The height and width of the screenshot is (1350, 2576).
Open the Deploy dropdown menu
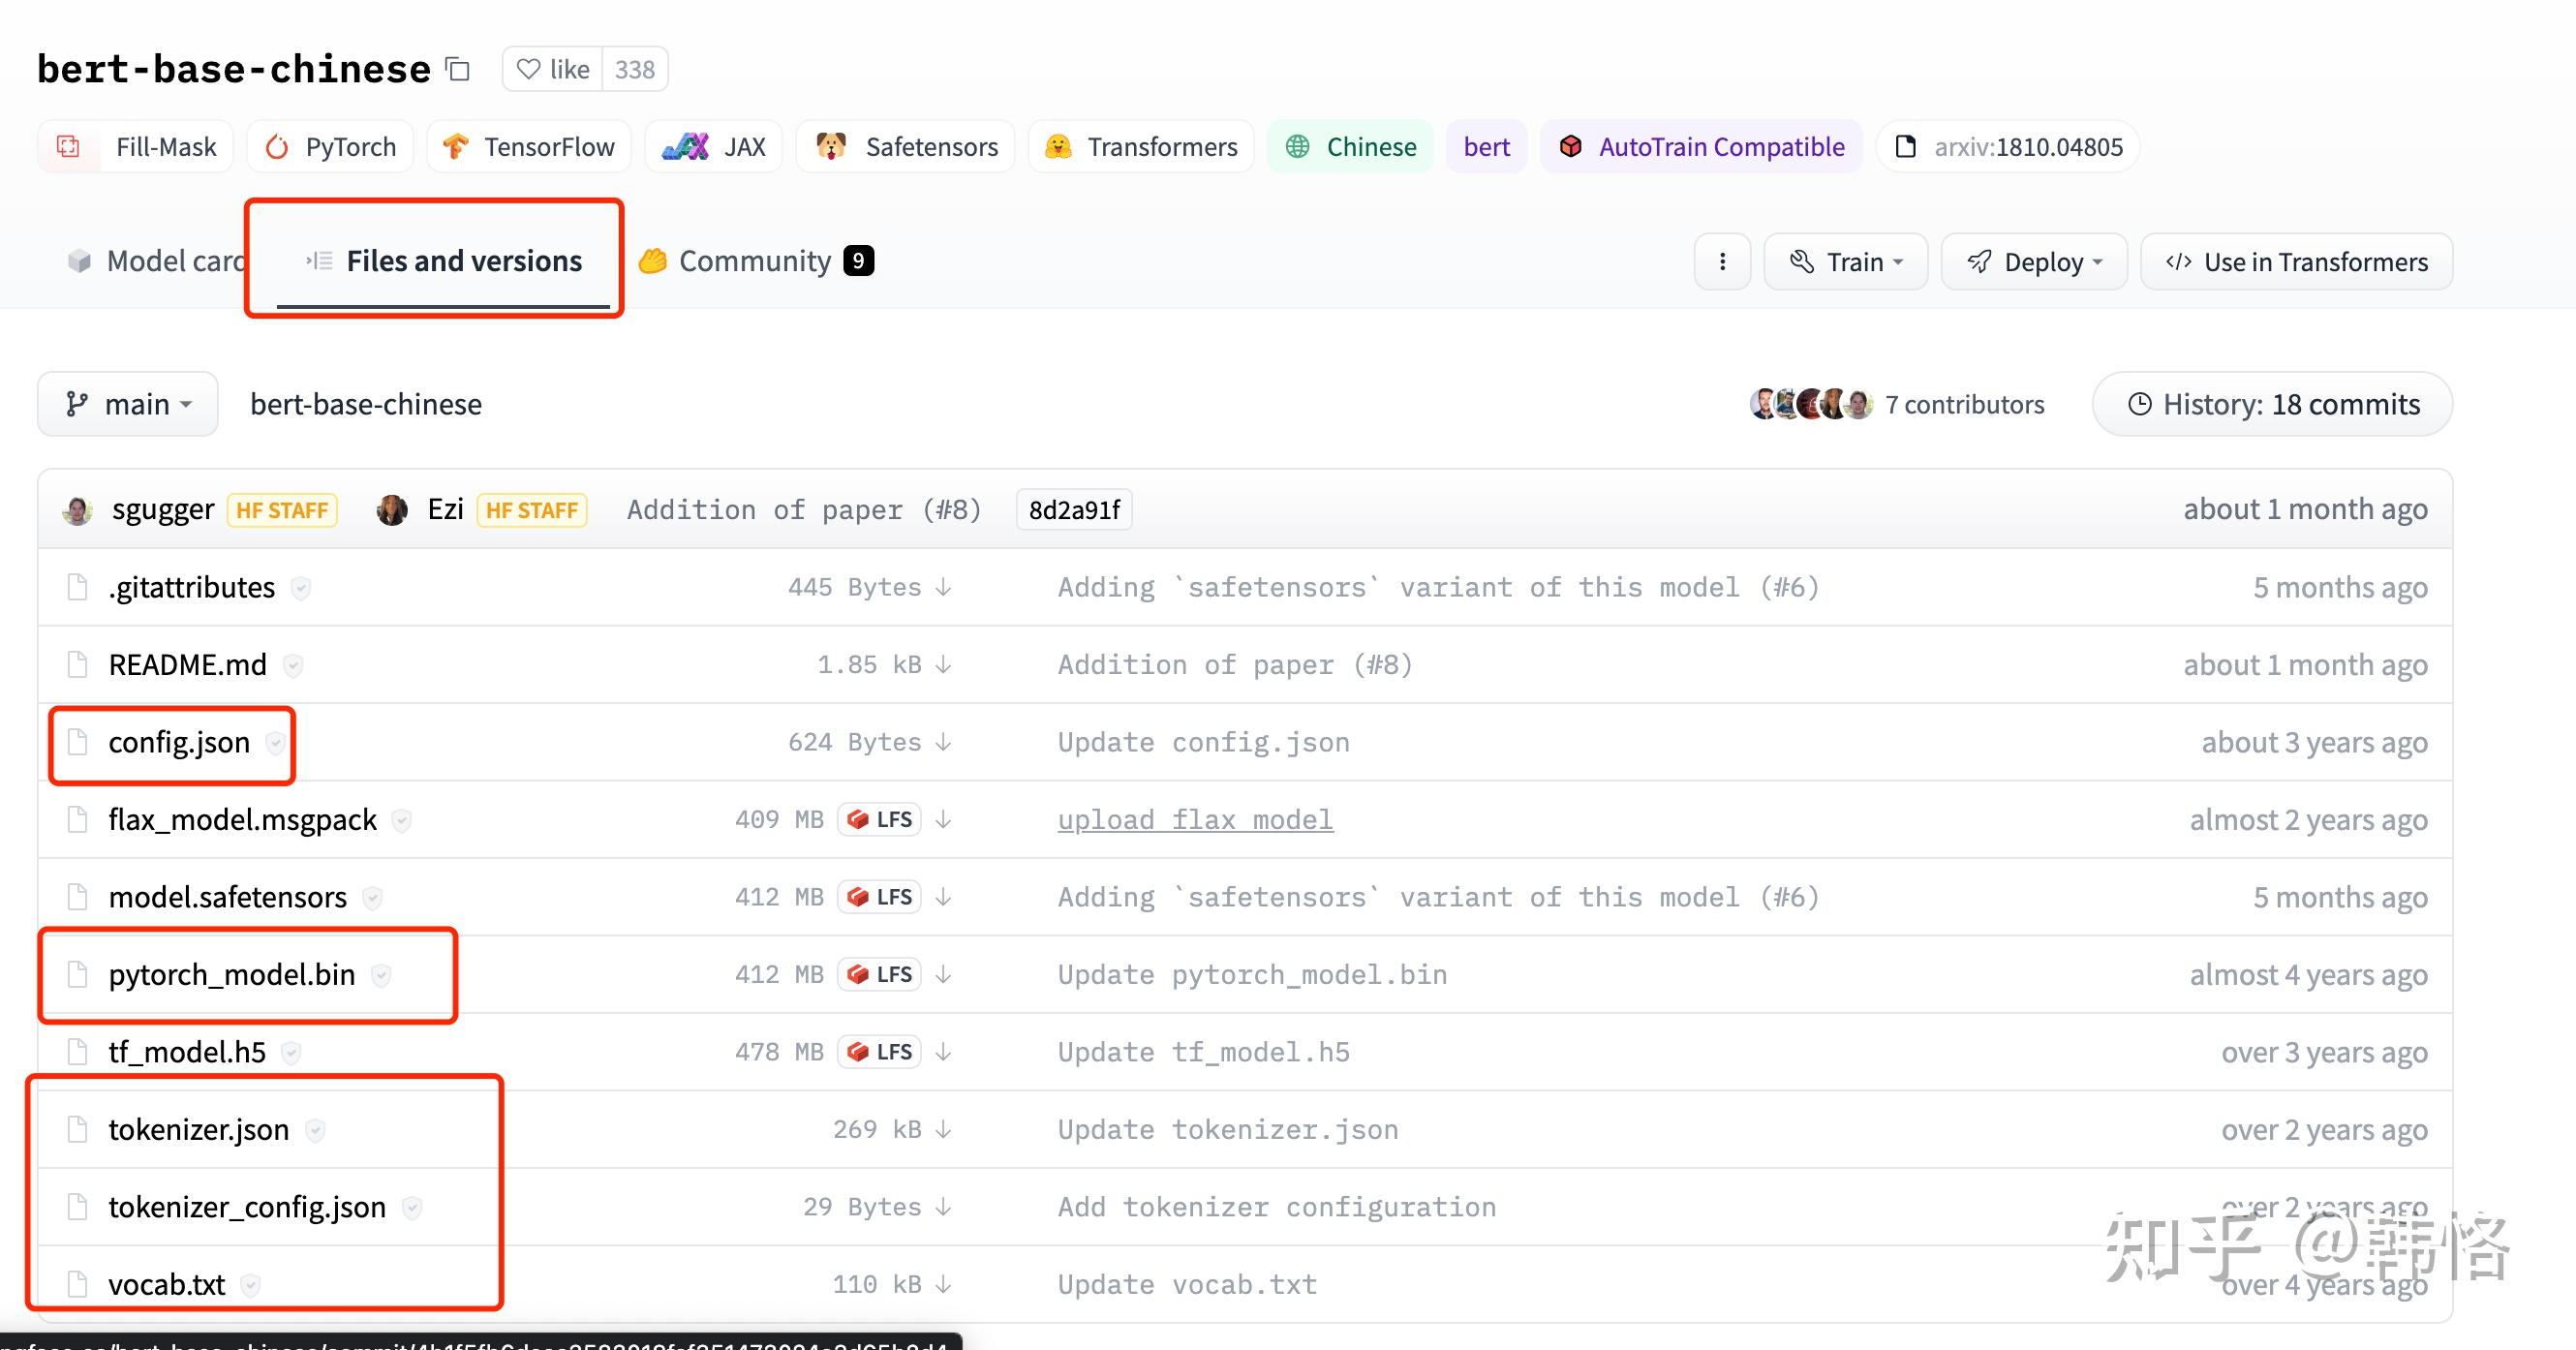[x=2033, y=262]
